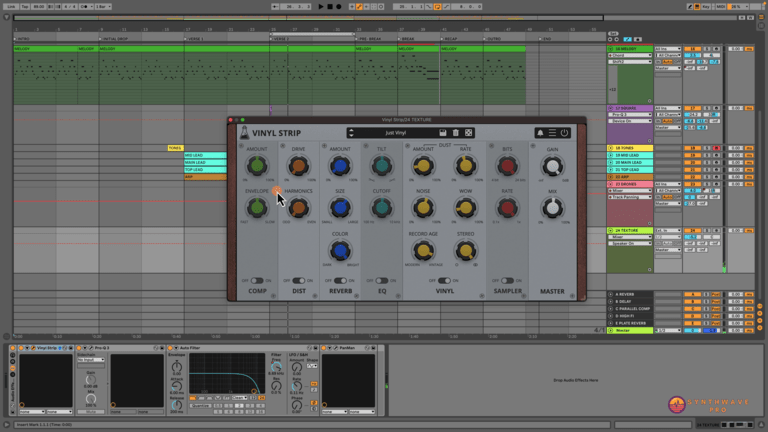Click the COMP Amount green knob
The height and width of the screenshot is (432, 768).
[x=257, y=166]
